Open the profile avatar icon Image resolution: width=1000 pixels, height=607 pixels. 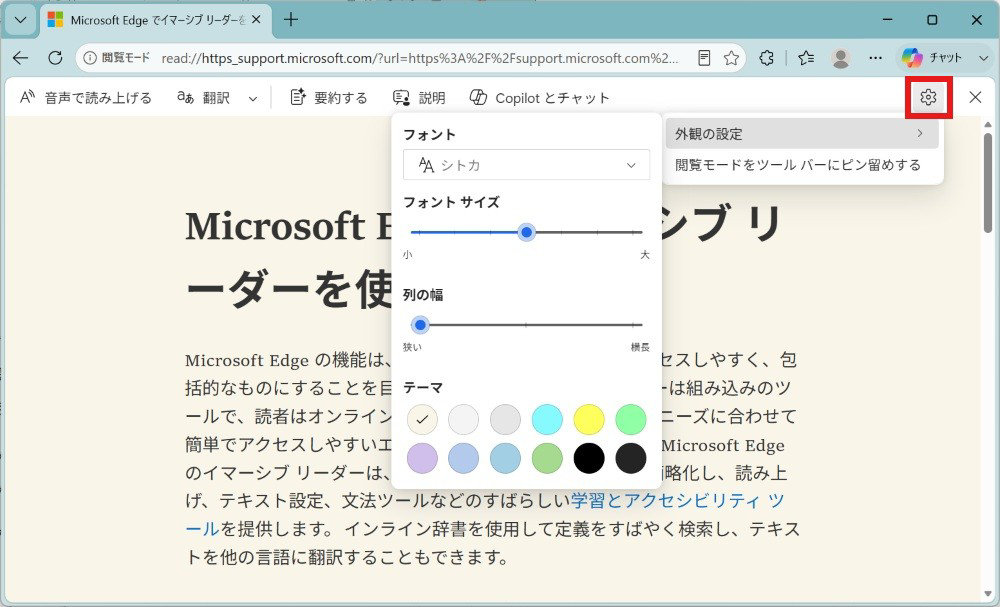841,58
